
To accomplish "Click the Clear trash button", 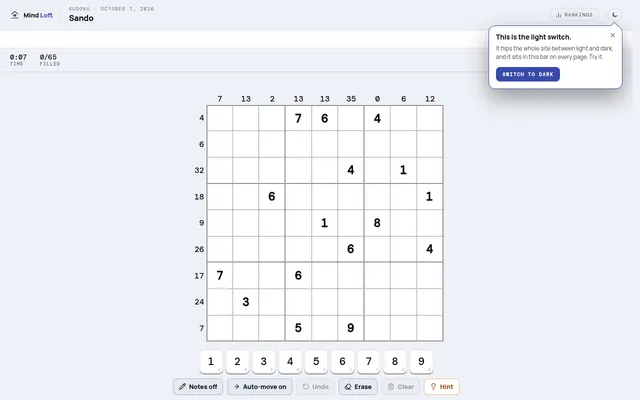I will 400,387.
